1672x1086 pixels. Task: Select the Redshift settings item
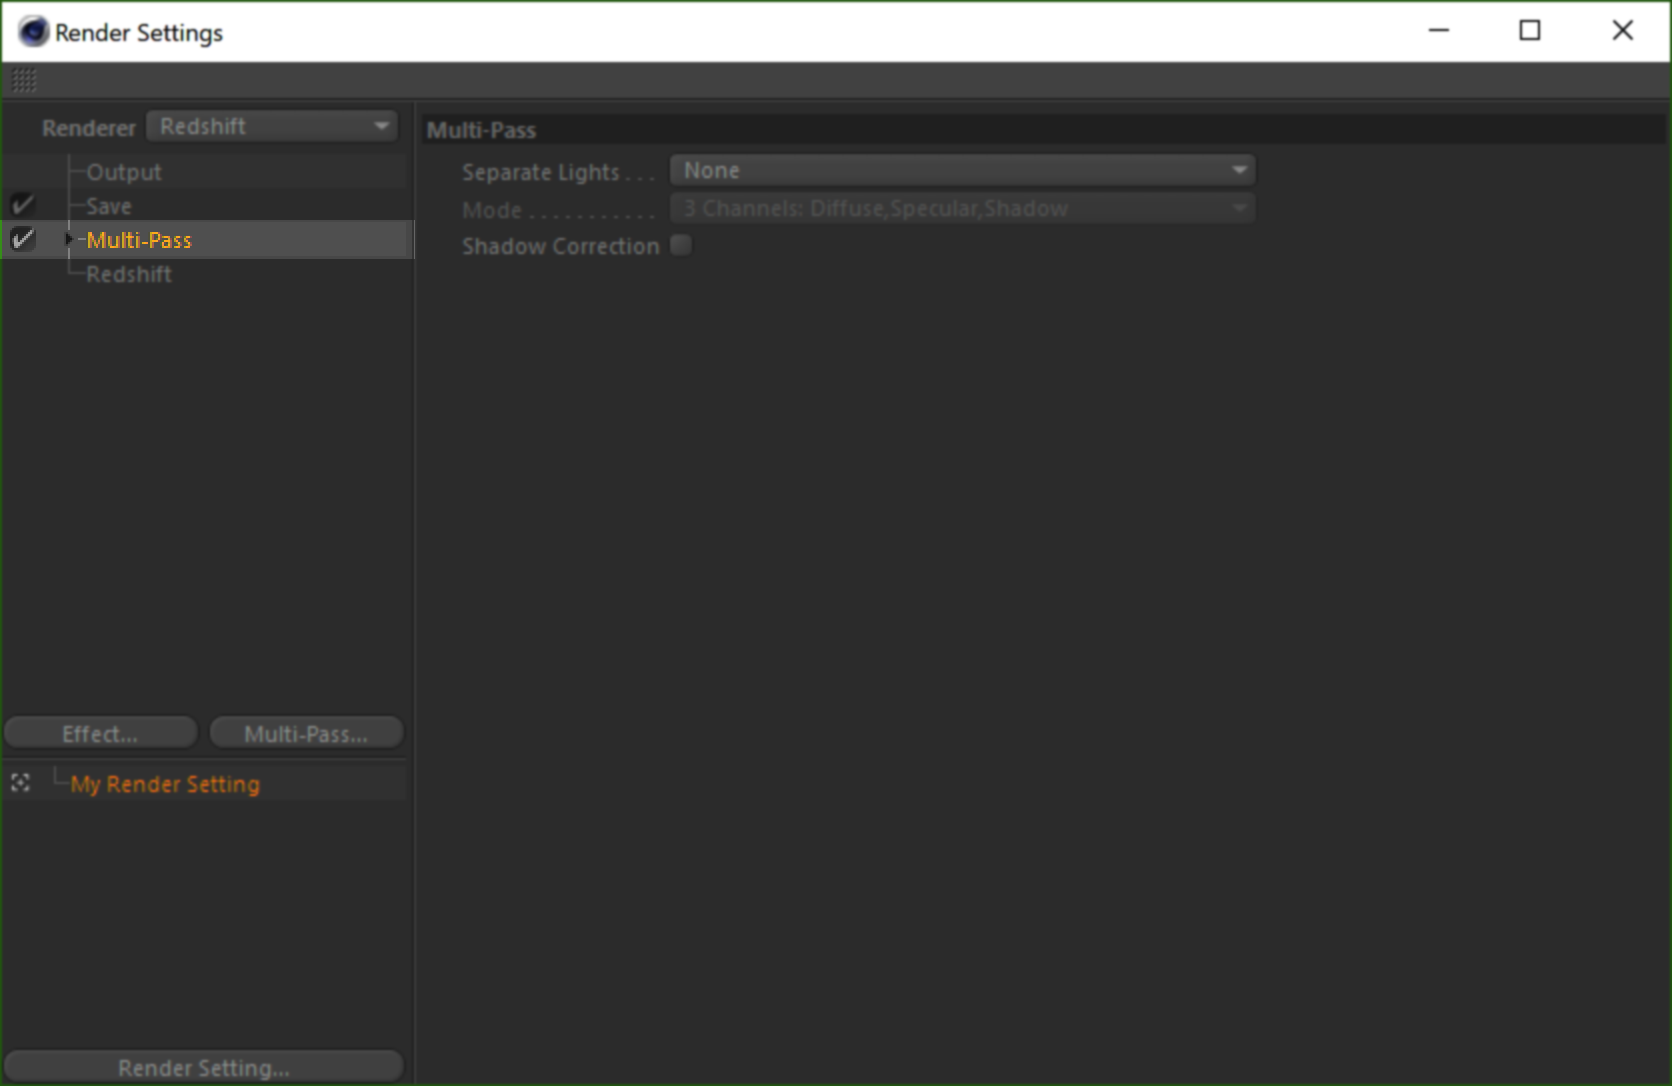click(128, 274)
